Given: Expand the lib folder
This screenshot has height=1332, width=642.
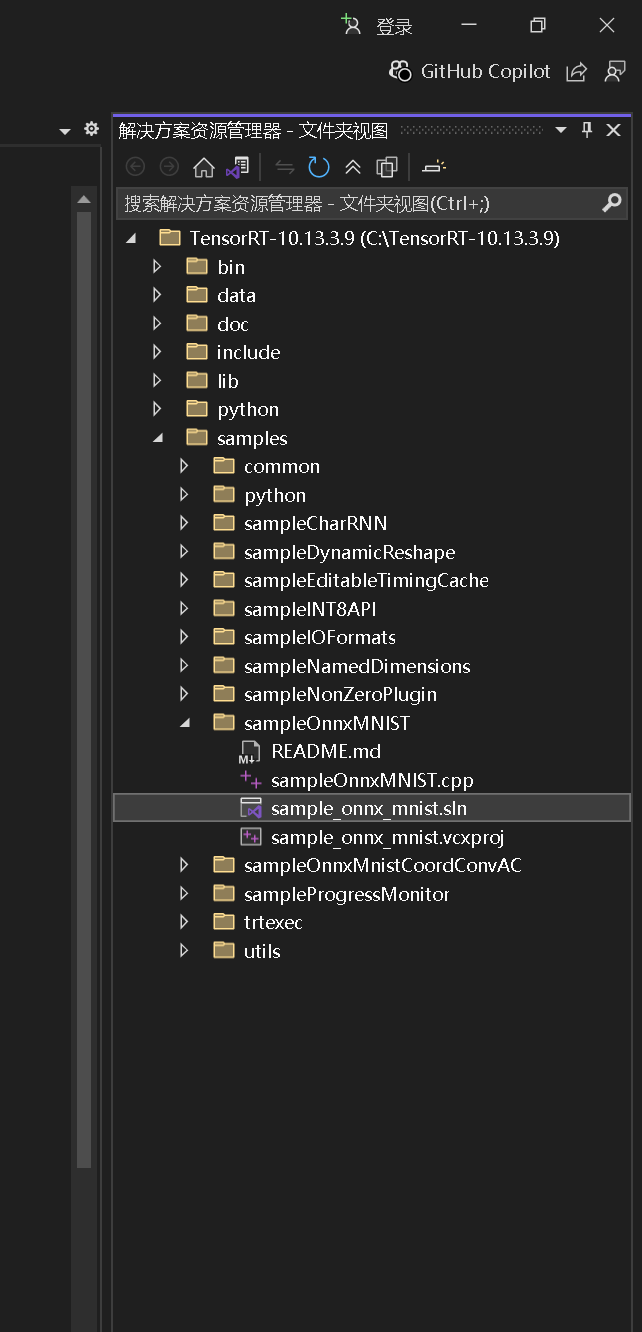Looking at the screenshot, I should (x=156, y=380).
